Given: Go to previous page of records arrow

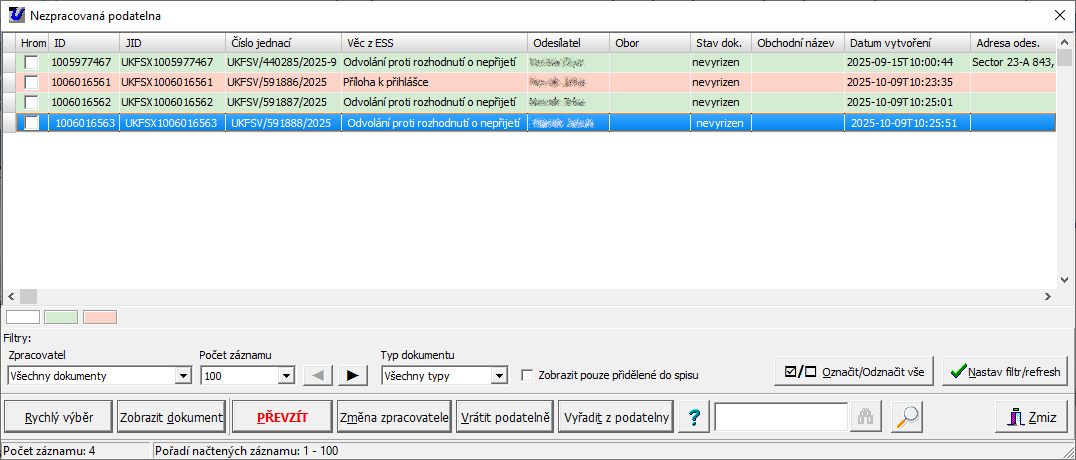Looking at the screenshot, I should coord(317,376).
